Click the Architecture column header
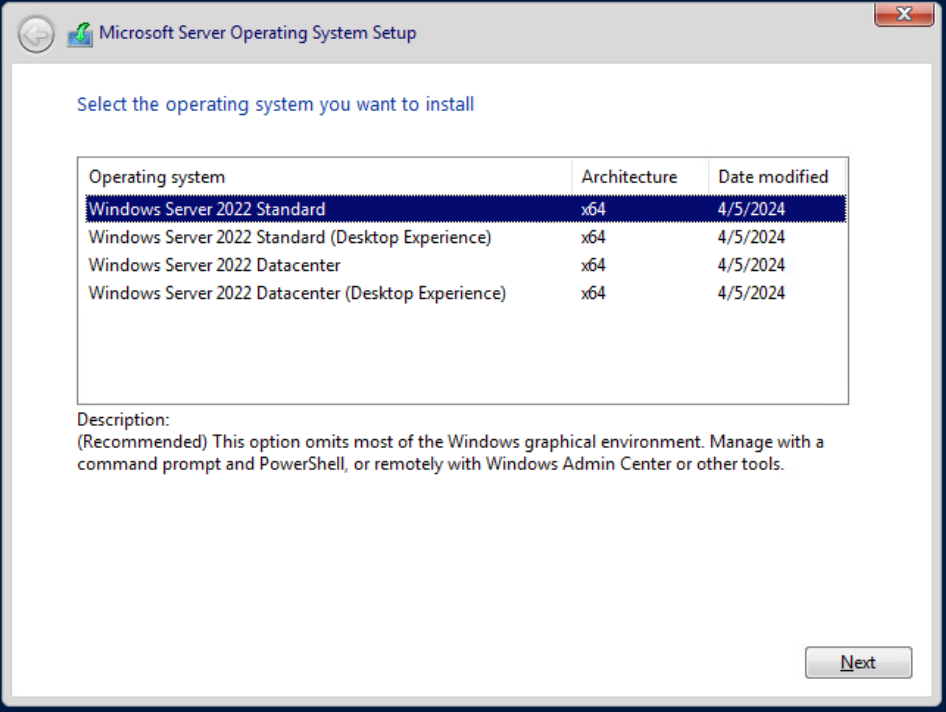The image size is (946, 712). [629, 177]
